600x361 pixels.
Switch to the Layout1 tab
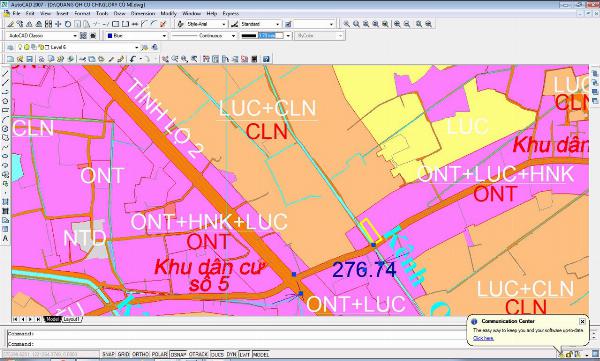[72, 319]
